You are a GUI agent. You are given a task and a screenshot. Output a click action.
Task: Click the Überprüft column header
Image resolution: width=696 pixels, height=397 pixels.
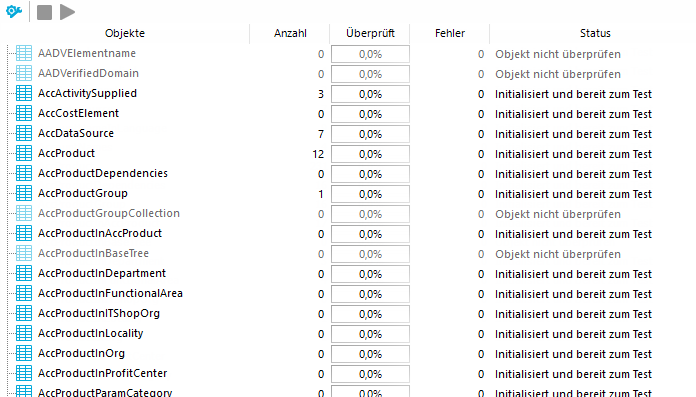[370, 33]
